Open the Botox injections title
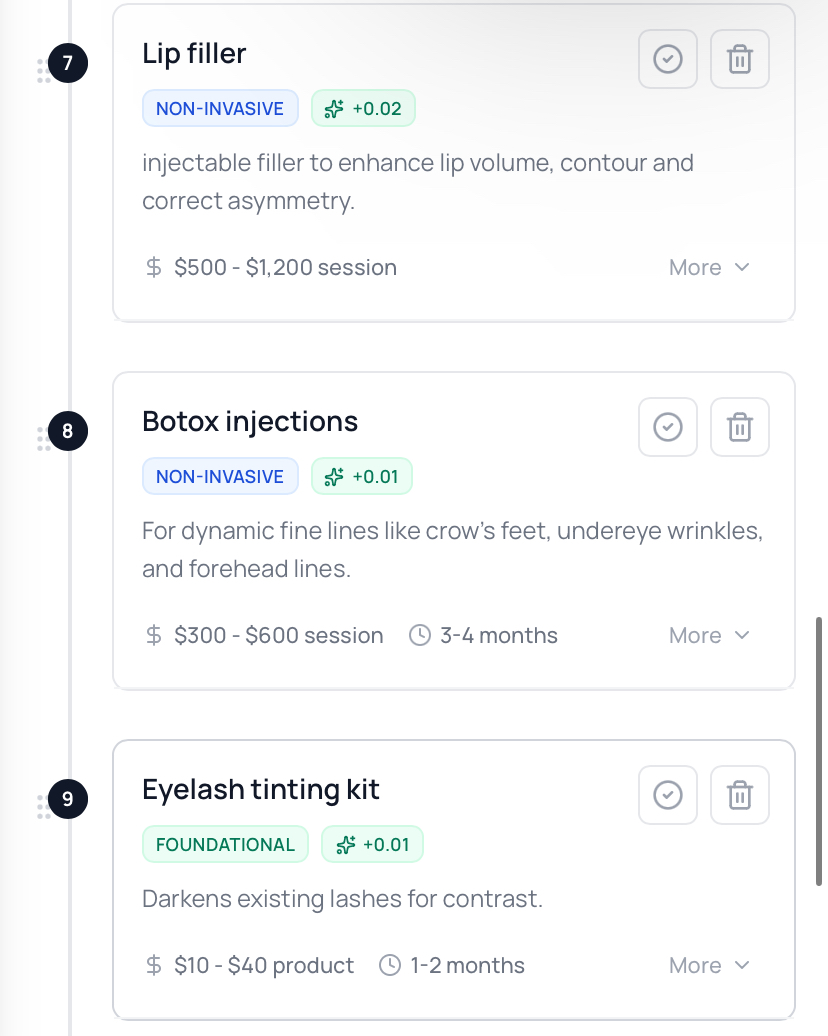This screenshot has height=1036, width=828. [250, 421]
